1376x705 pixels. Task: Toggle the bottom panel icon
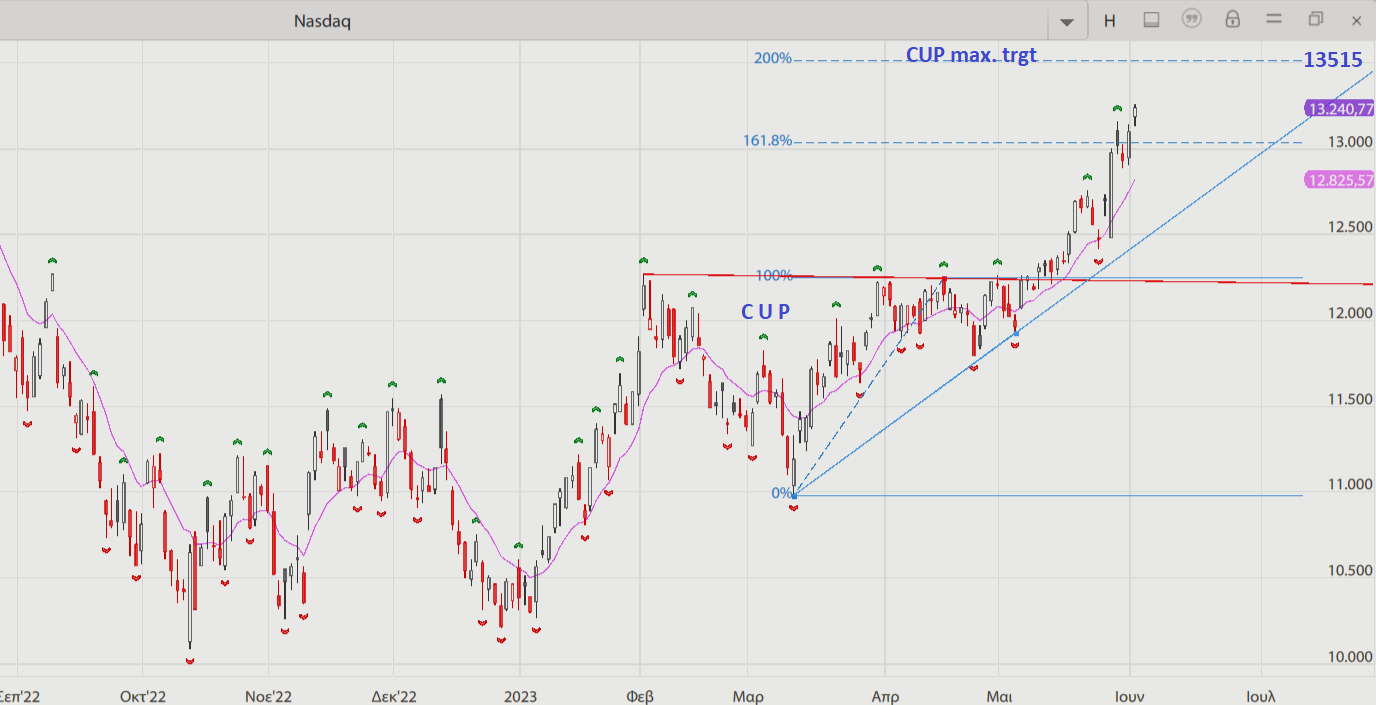(1151, 20)
